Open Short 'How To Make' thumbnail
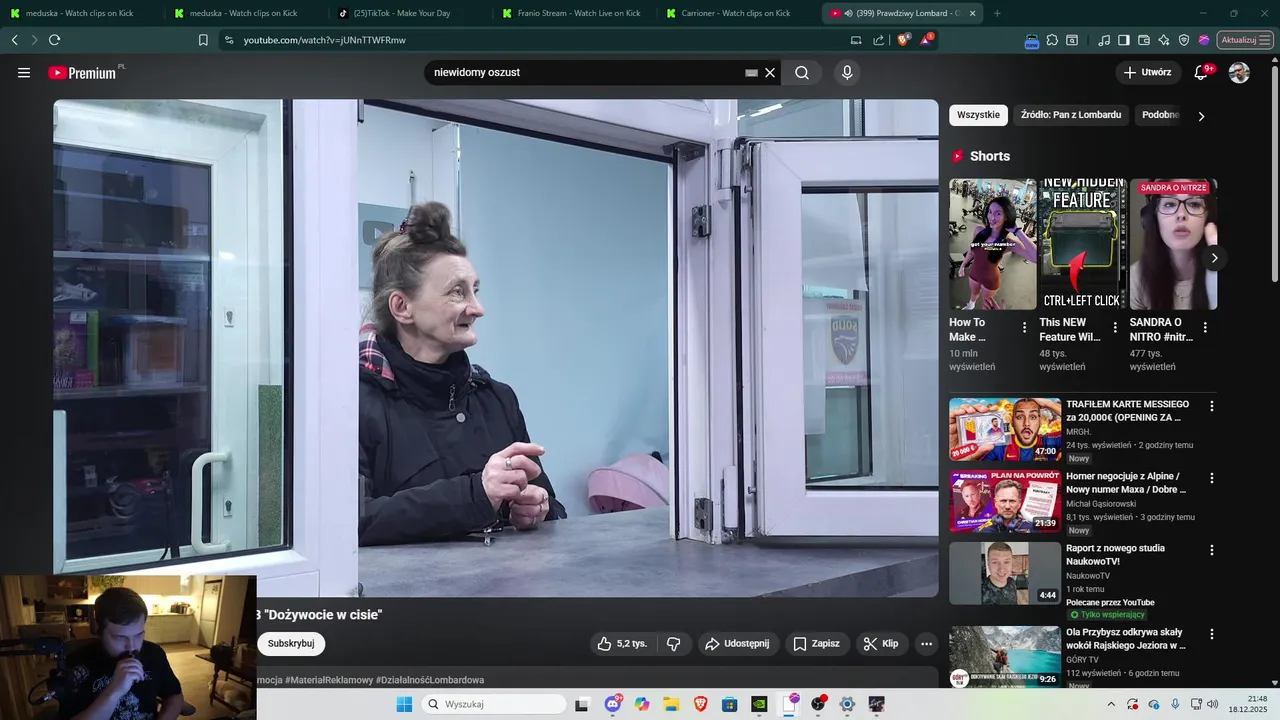 [992, 244]
